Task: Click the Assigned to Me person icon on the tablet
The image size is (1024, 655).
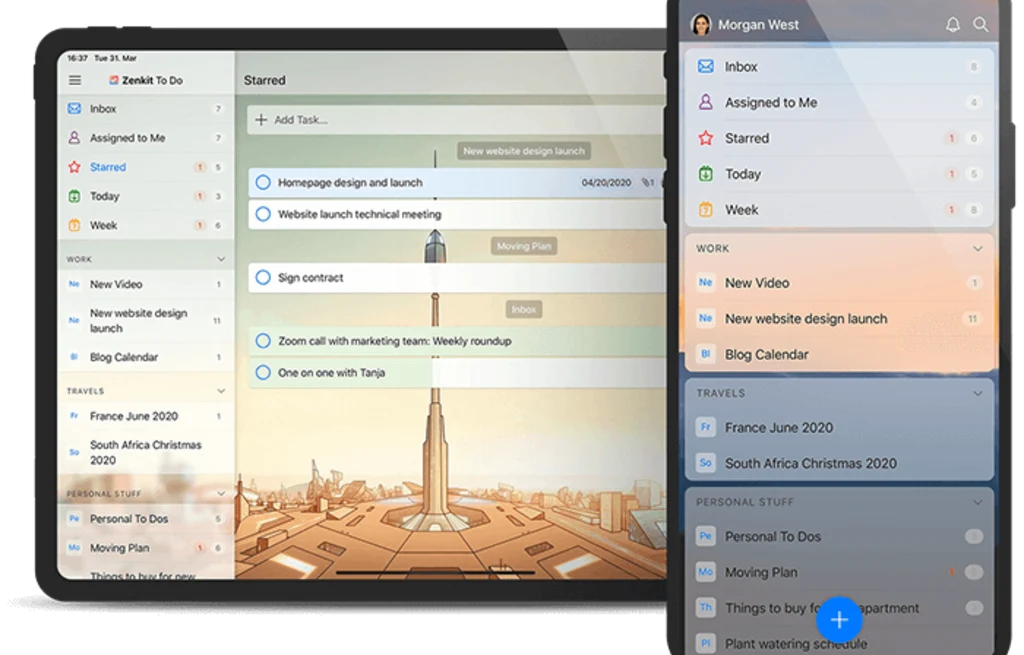Action: pyautogui.click(x=74, y=138)
